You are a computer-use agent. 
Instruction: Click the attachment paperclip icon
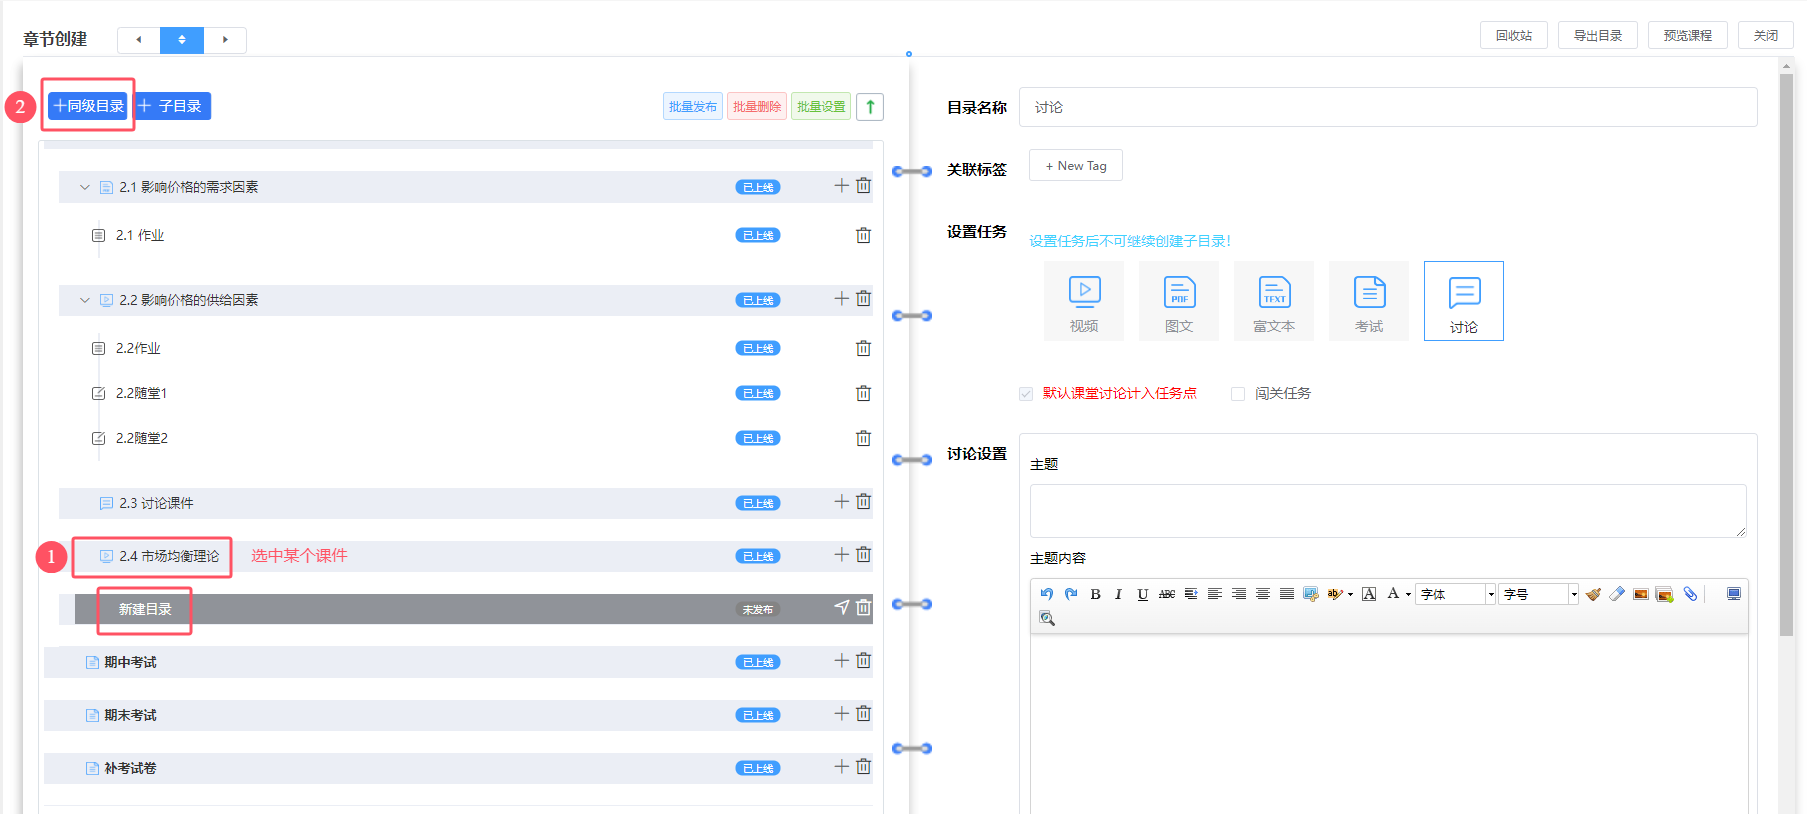[1690, 594]
